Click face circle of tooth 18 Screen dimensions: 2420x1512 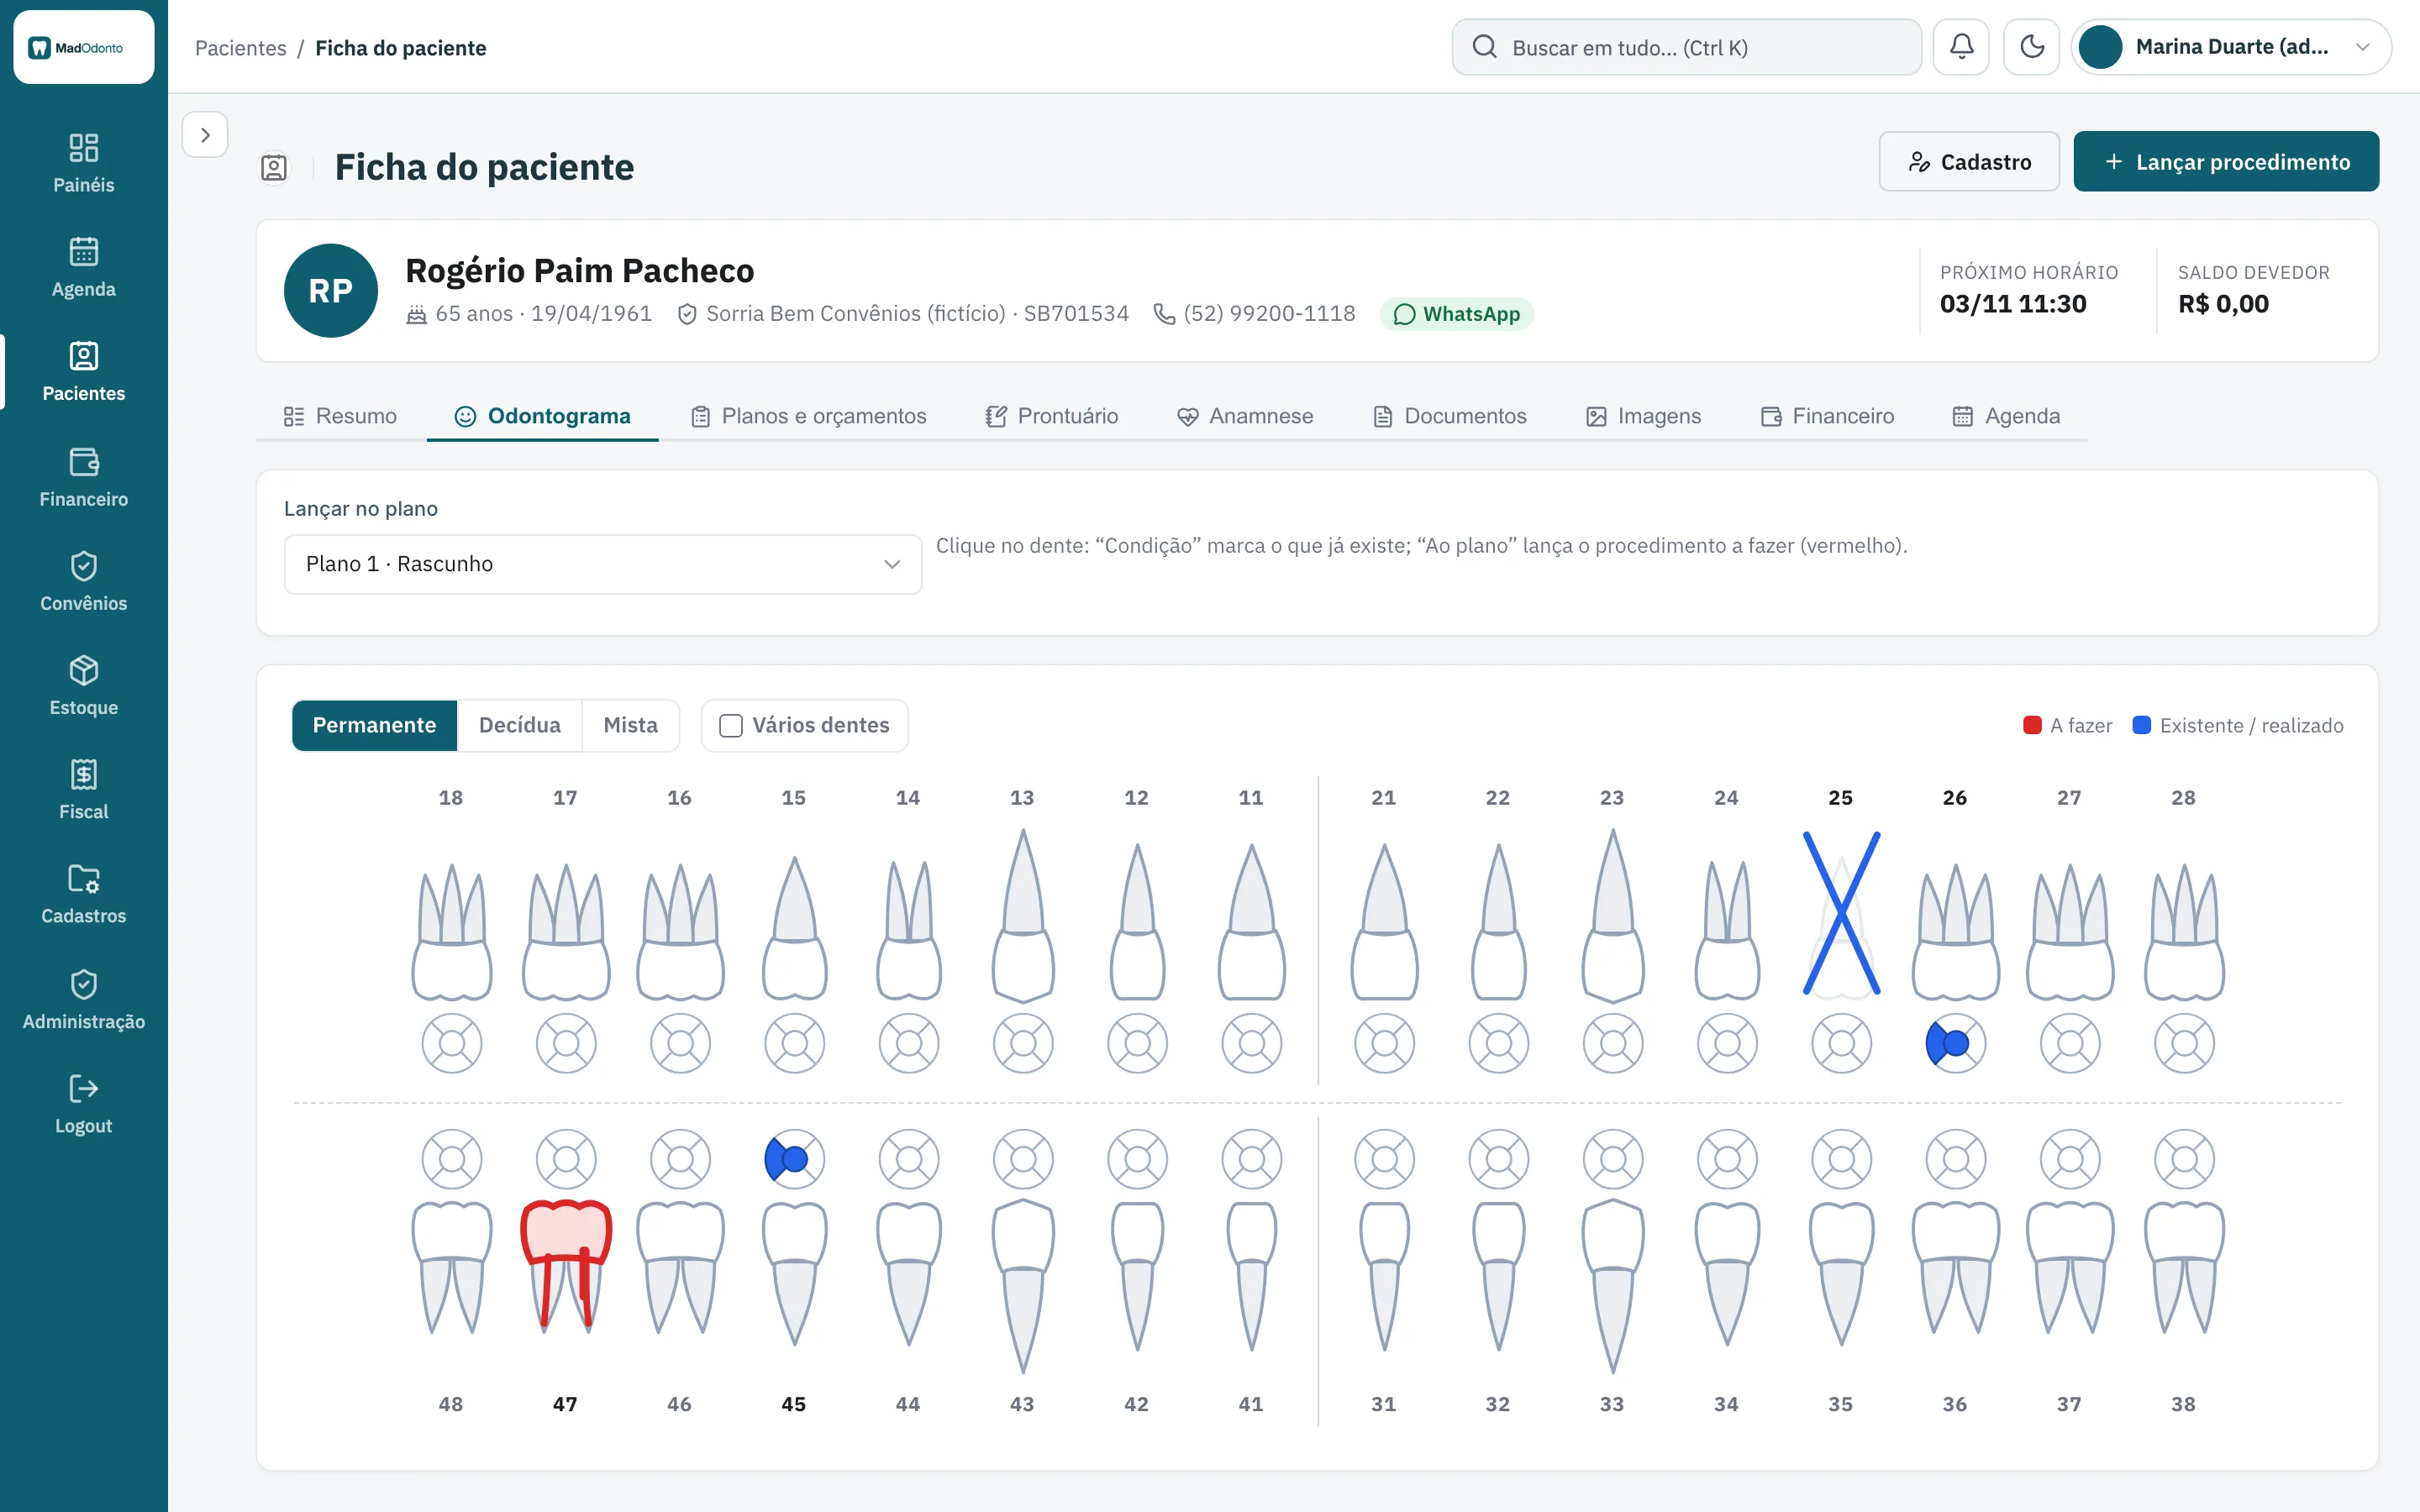[x=451, y=1043]
